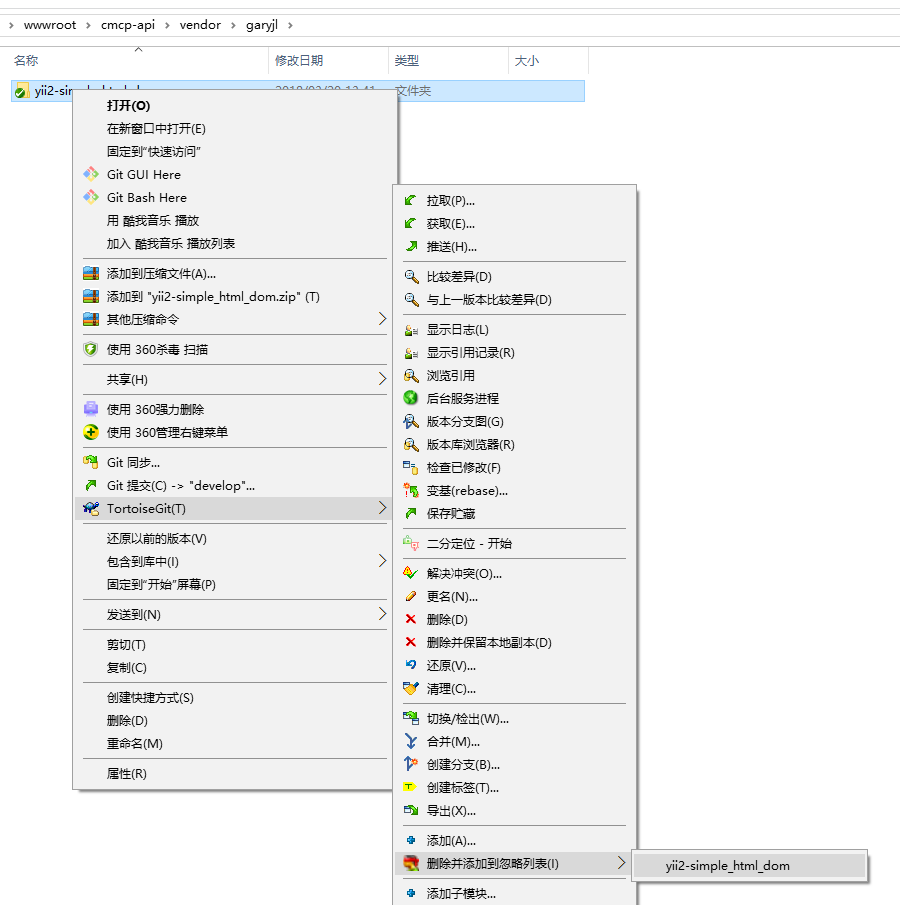Select 添加子模块 in TortoiseGit submenu

(x=516, y=893)
